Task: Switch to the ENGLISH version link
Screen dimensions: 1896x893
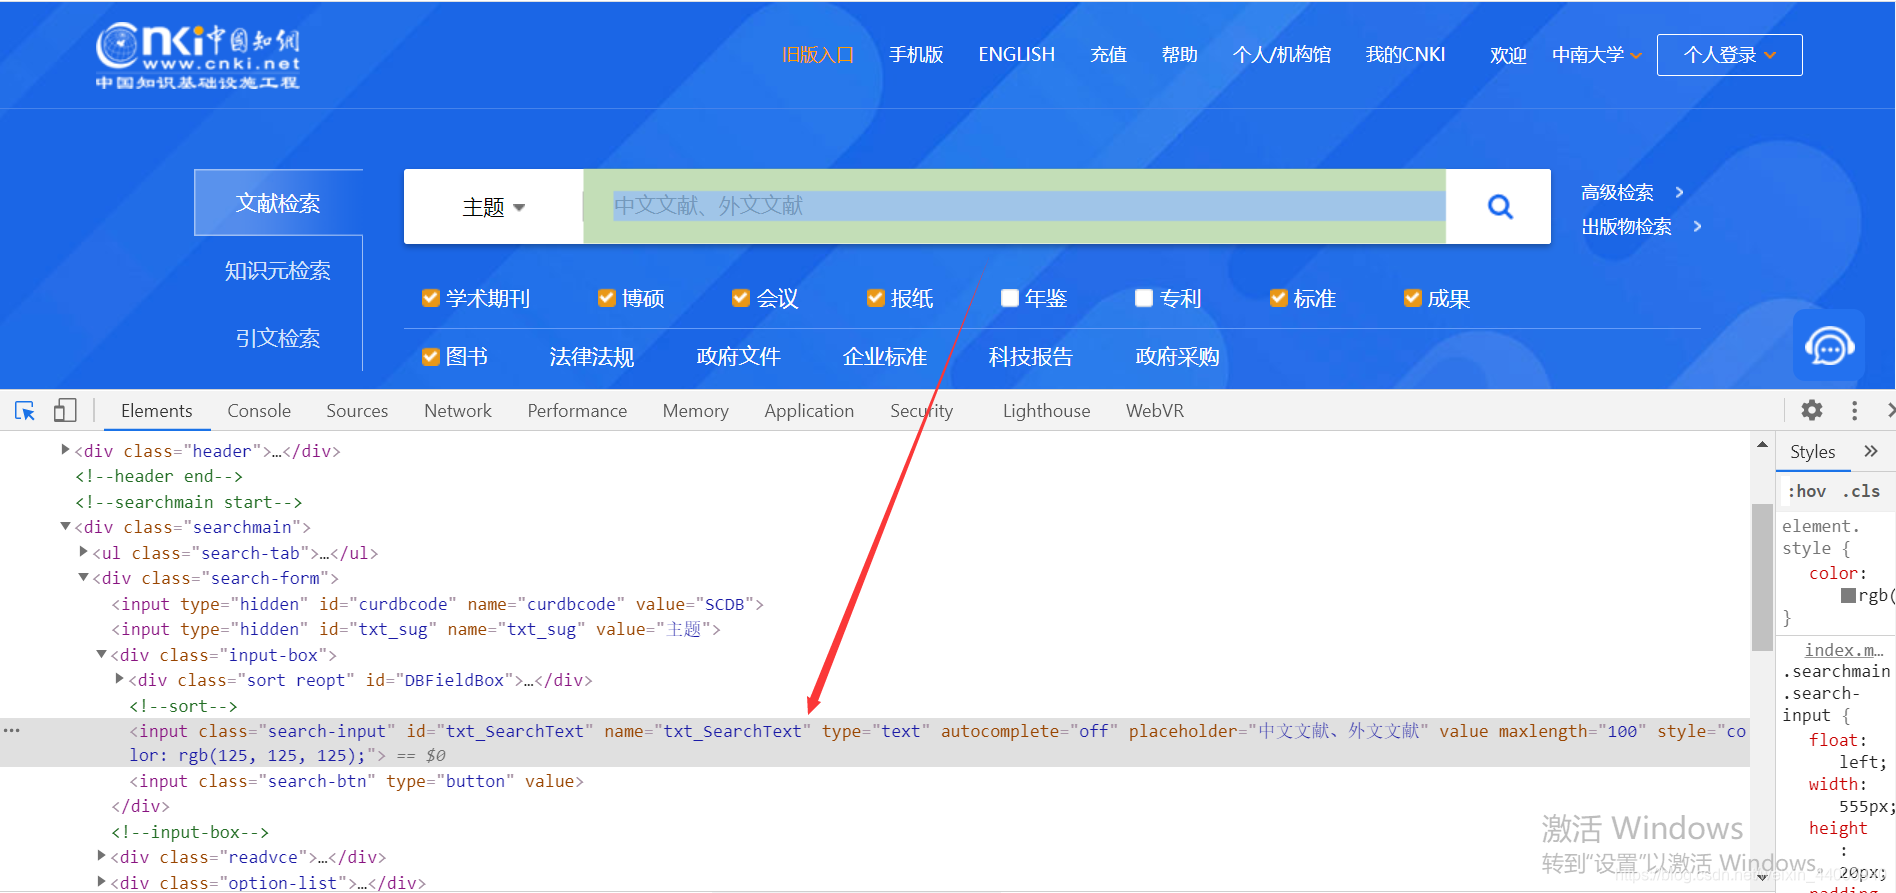Action: [1016, 55]
